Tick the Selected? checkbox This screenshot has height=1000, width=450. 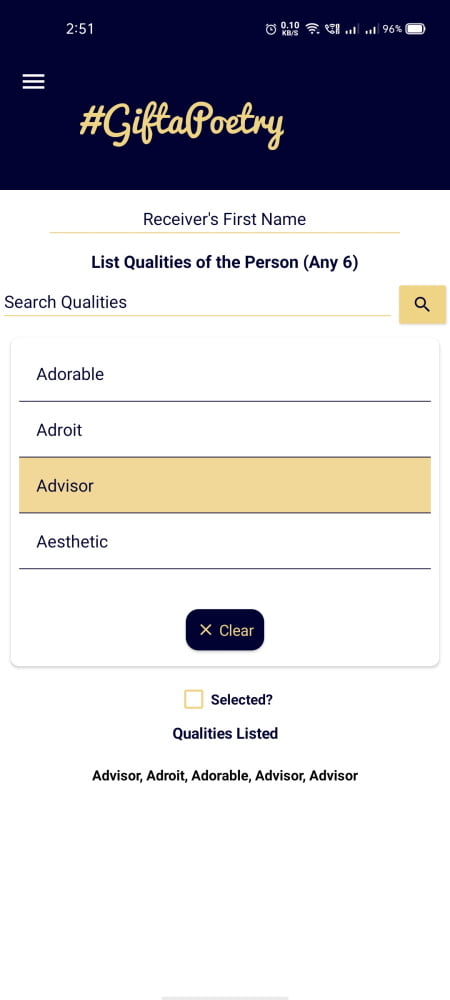click(x=193, y=699)
